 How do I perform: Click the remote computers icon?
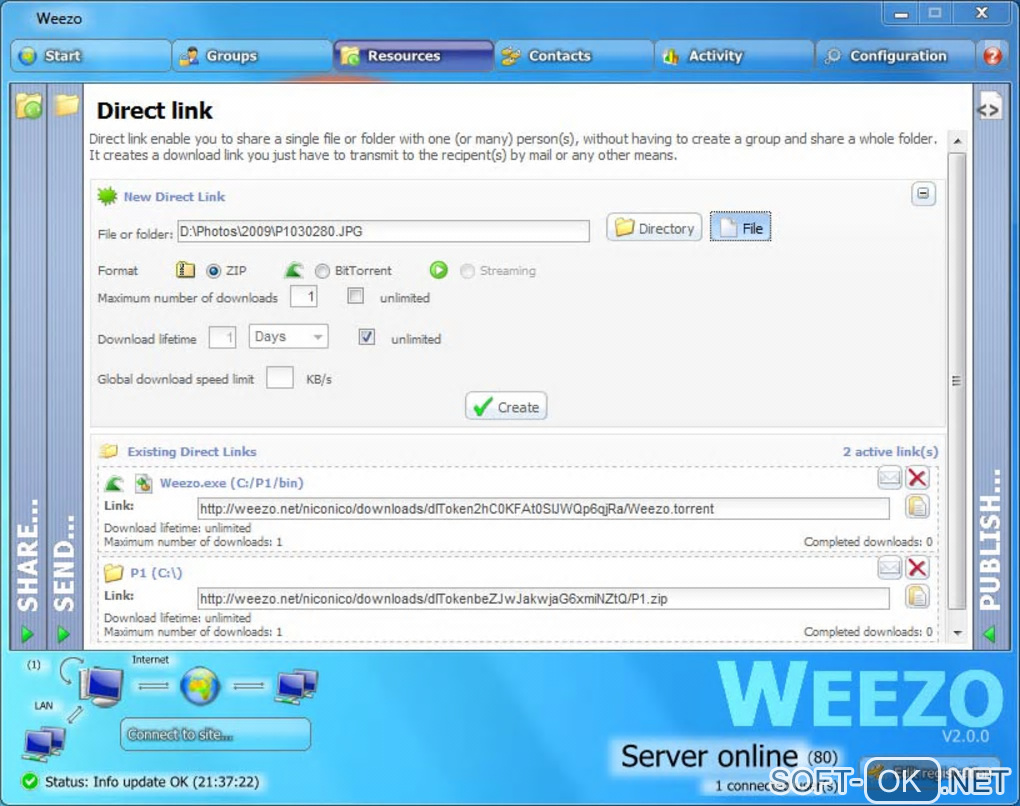coord(296,686)
